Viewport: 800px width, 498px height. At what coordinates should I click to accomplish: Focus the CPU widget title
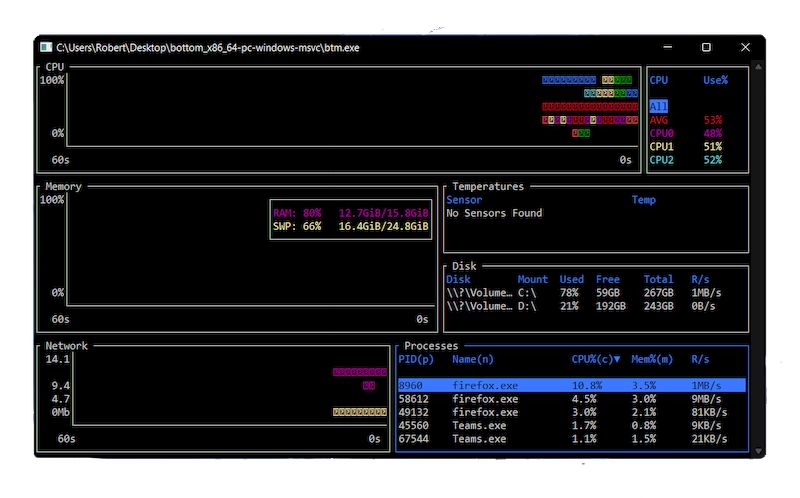click(x=55, y=67)
